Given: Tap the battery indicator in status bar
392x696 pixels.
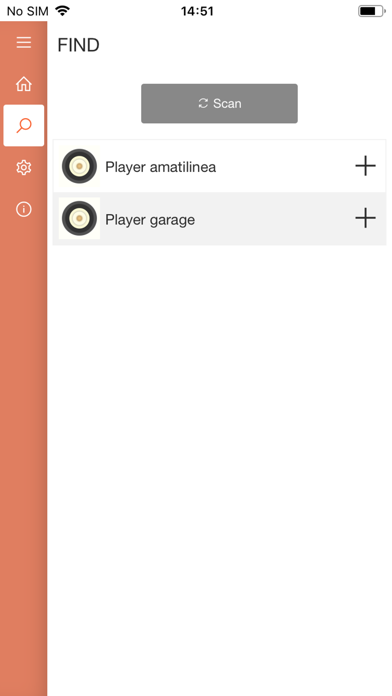Looking at the screenshot, I should (x=372, y=11).
